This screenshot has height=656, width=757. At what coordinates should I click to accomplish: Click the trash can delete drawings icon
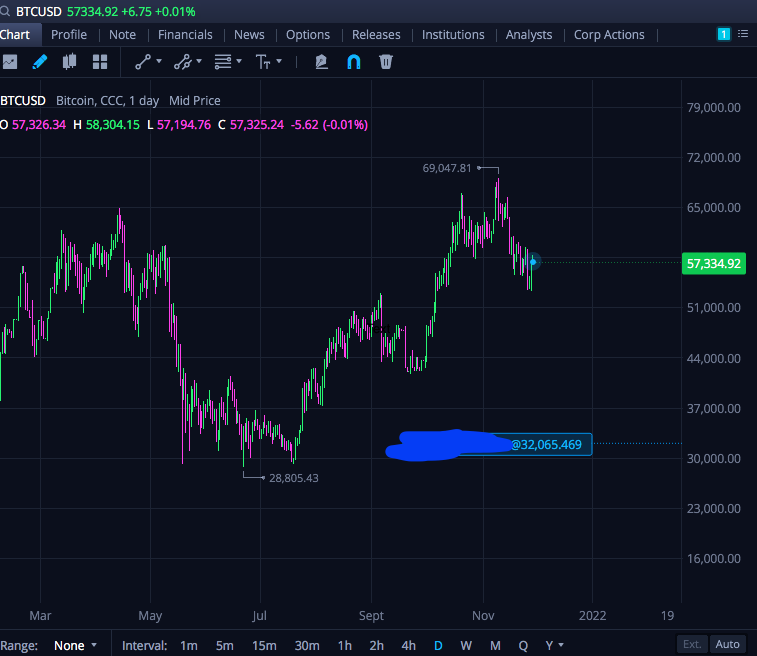click(x=386, y=62)
